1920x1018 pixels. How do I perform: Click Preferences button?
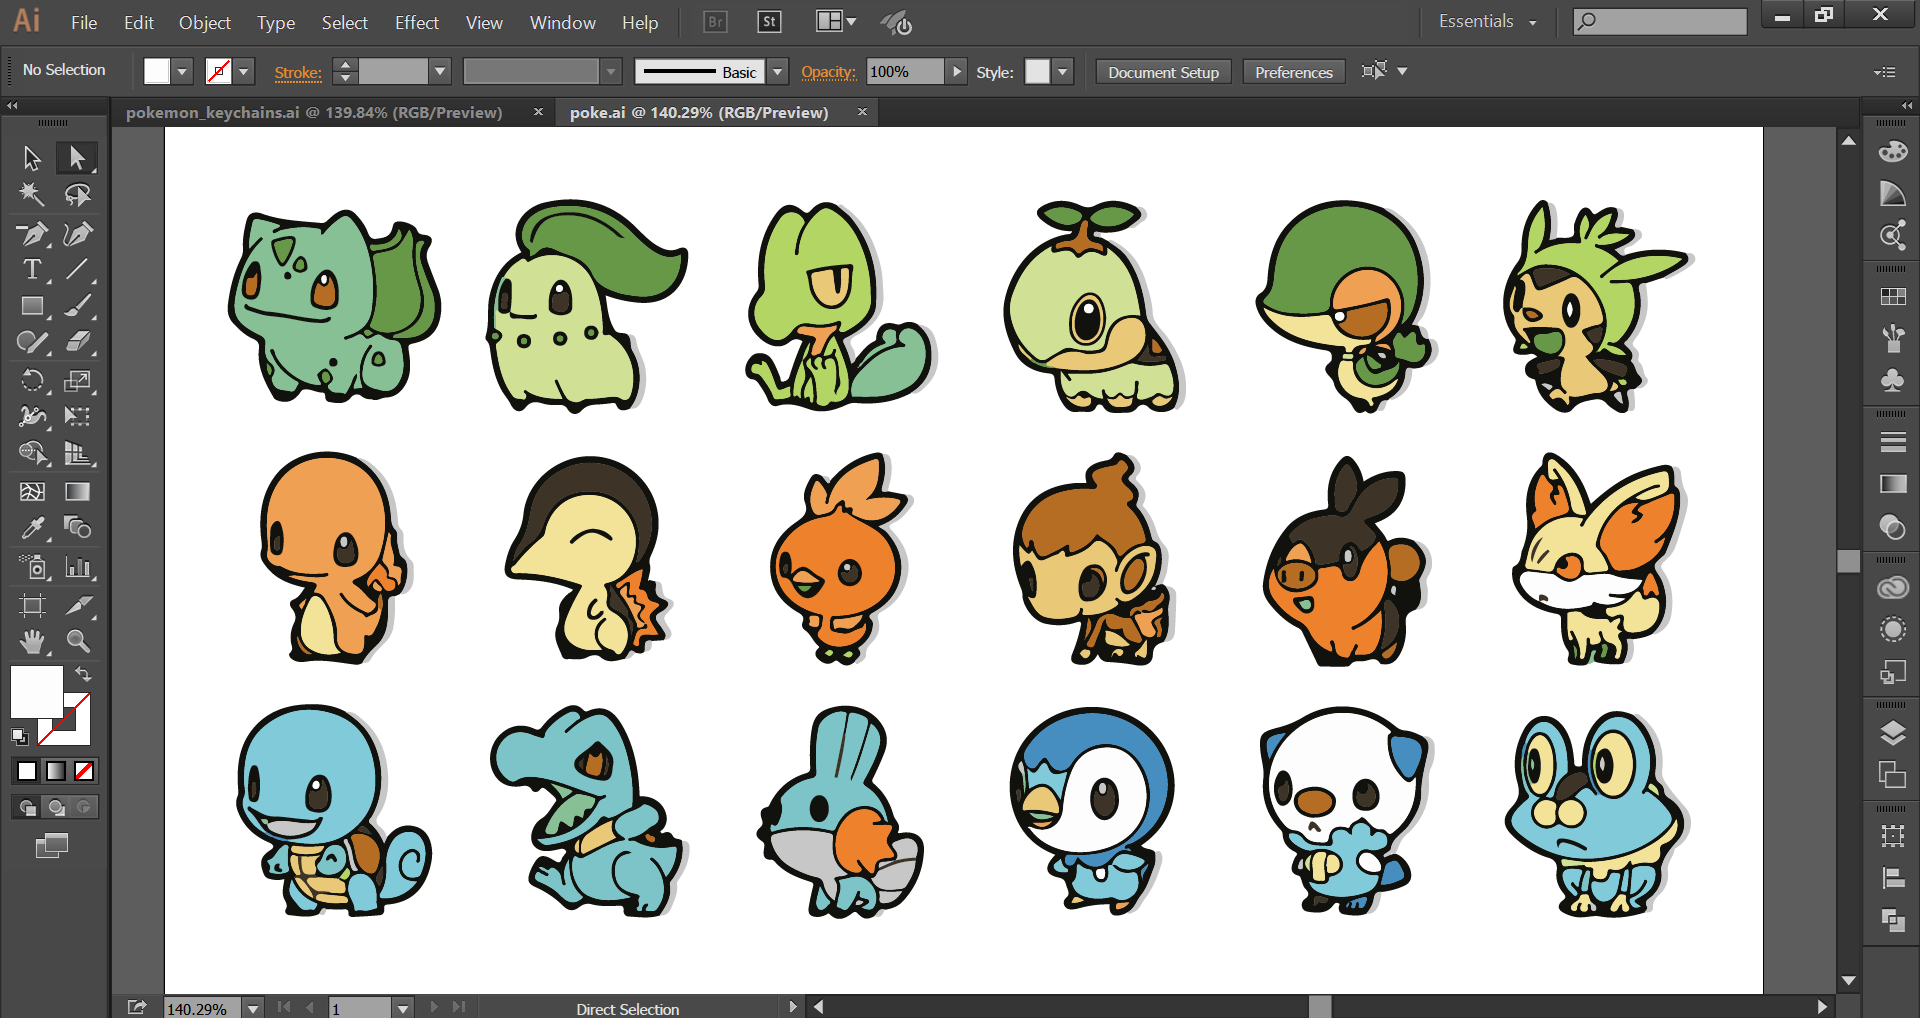[1293, 72]
